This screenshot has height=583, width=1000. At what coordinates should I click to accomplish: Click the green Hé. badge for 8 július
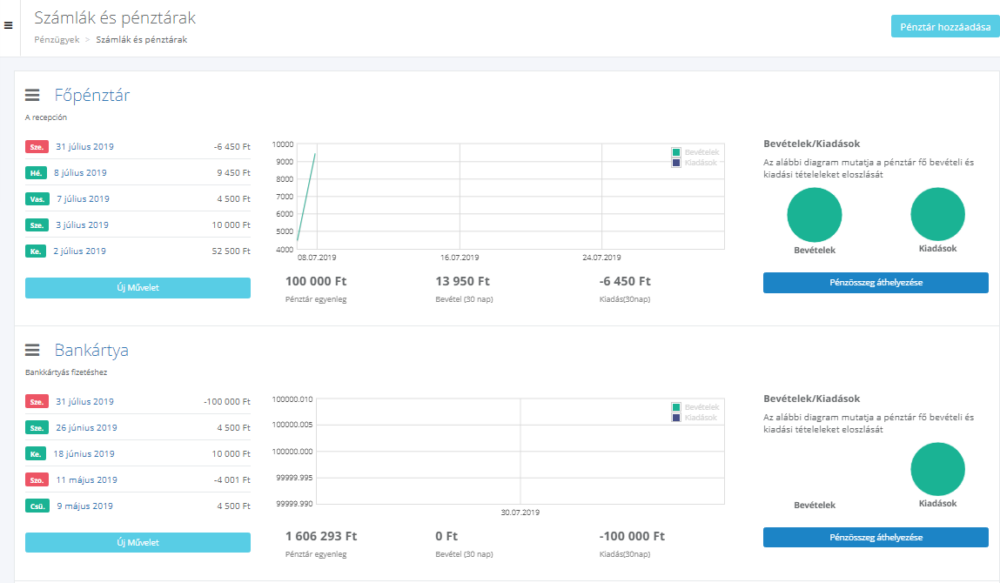pyautogui.click(x=36, y=172)
